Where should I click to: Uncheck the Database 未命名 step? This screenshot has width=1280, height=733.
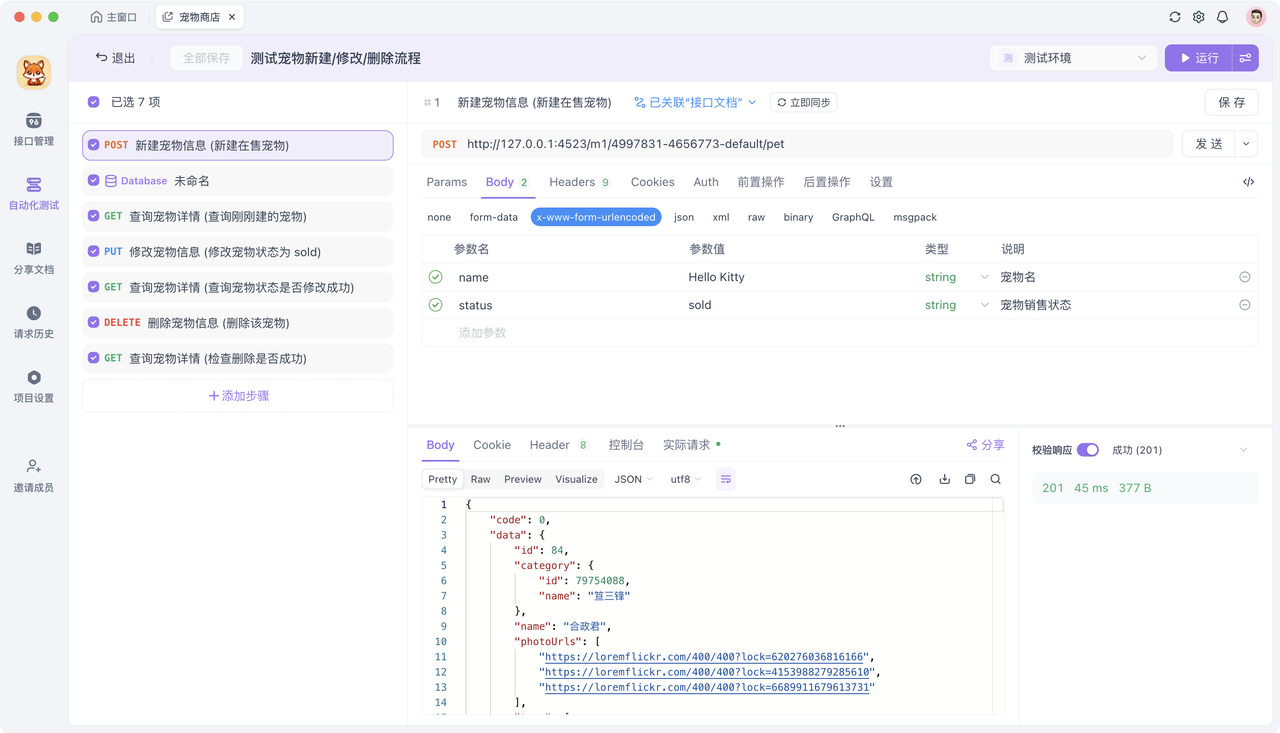tap(94, 181)
